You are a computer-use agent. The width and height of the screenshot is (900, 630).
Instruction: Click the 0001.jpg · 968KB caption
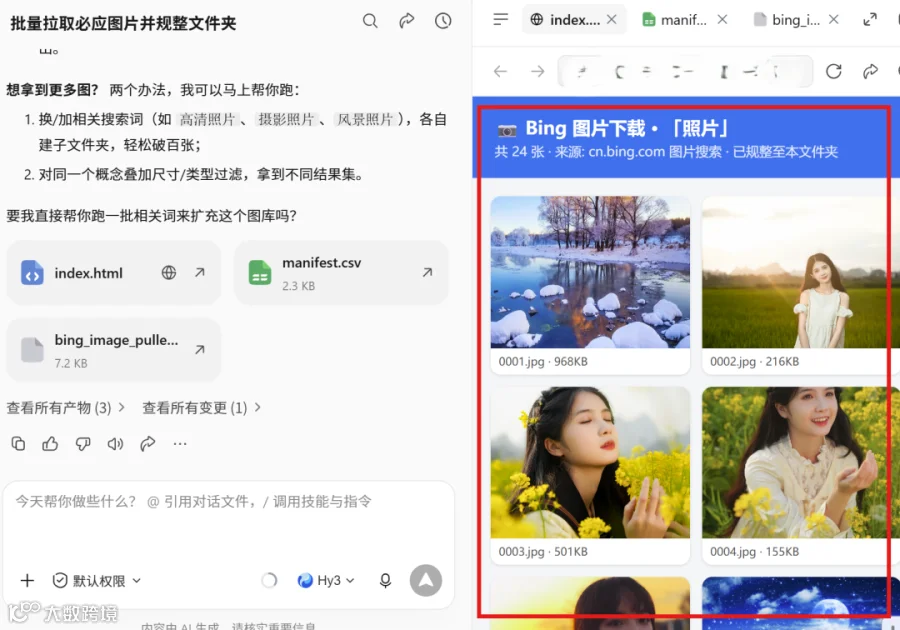tap(543, 361)
